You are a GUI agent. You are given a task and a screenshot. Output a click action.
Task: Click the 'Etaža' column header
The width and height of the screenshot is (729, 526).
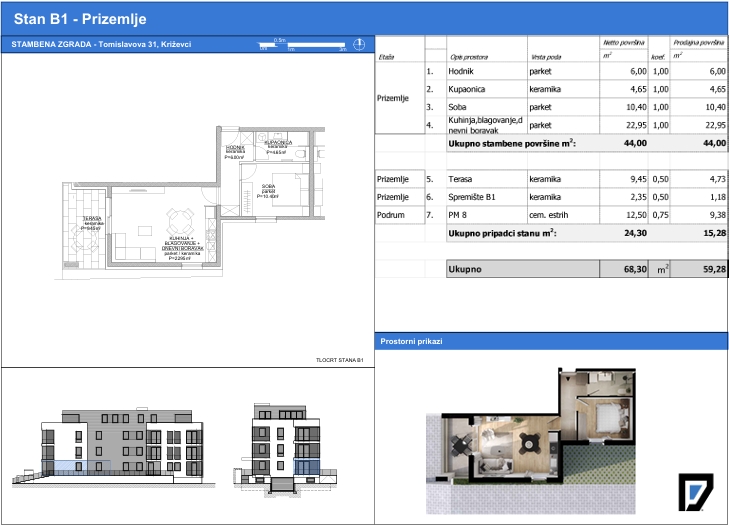coord(386,57)
